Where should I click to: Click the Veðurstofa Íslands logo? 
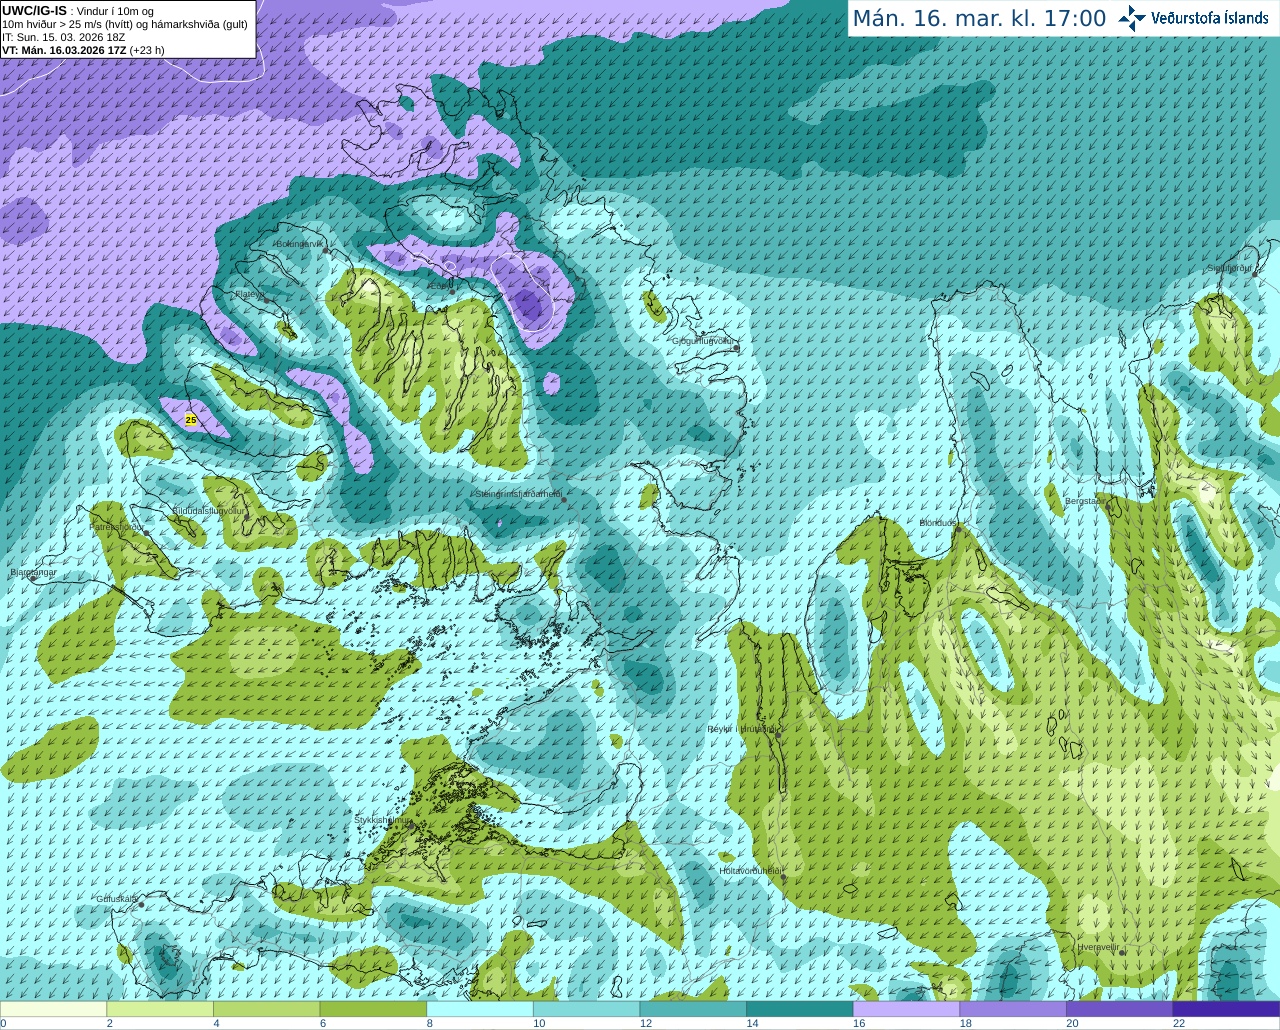pyautogui.click(x=1194, y=18)
